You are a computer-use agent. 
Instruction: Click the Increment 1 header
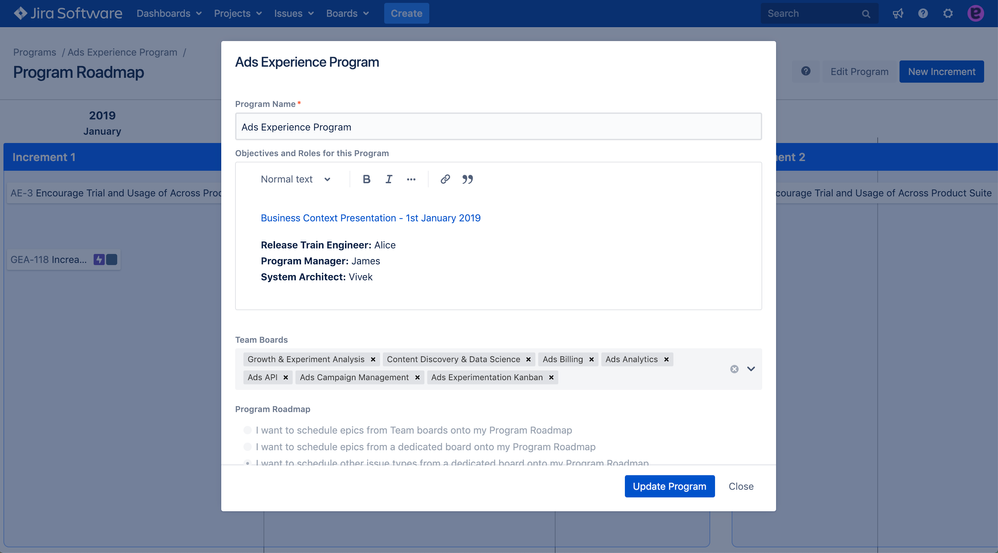[113, 157]
